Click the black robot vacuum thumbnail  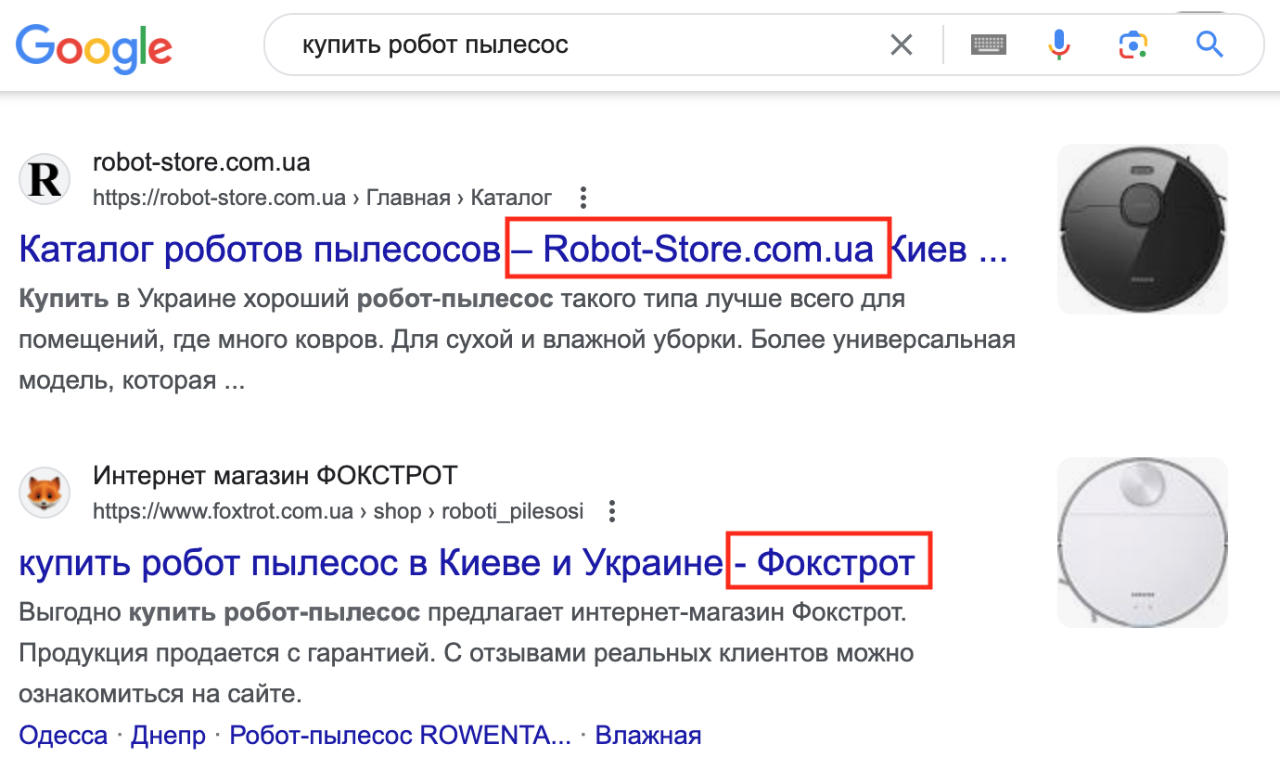[1142, 229]
